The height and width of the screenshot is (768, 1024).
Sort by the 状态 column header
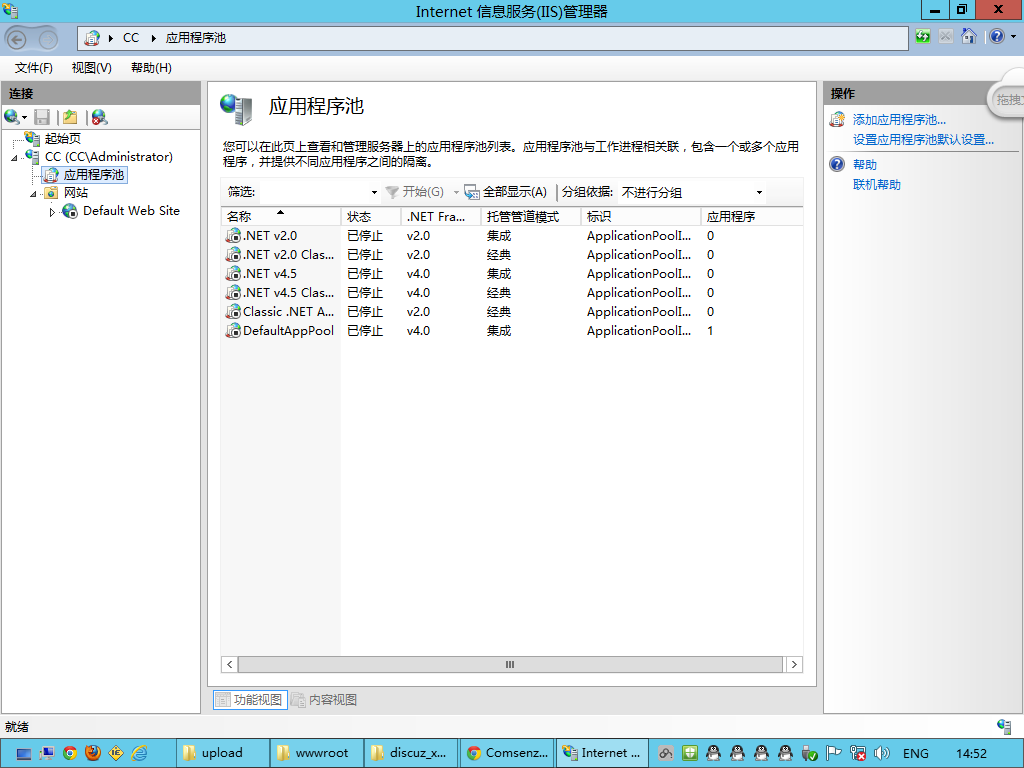point(371,216)
